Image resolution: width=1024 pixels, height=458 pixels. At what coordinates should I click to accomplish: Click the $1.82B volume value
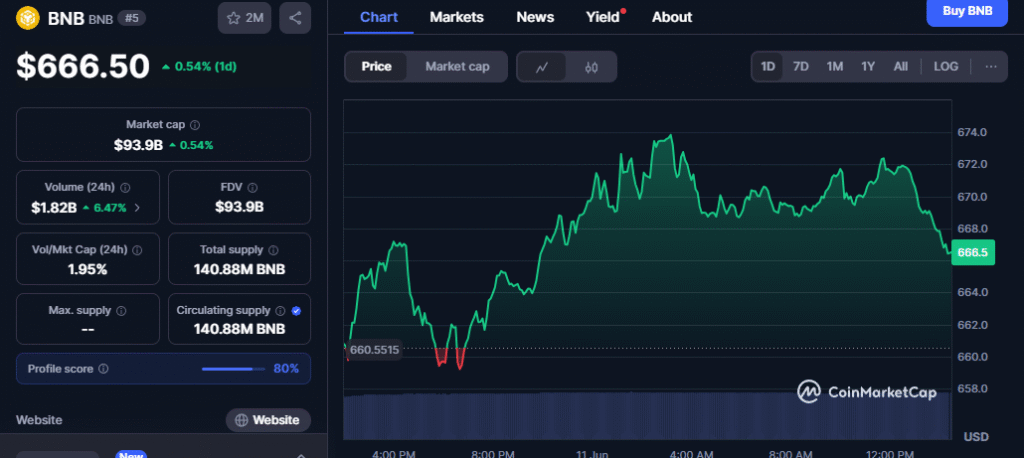(x=54, y=208)
